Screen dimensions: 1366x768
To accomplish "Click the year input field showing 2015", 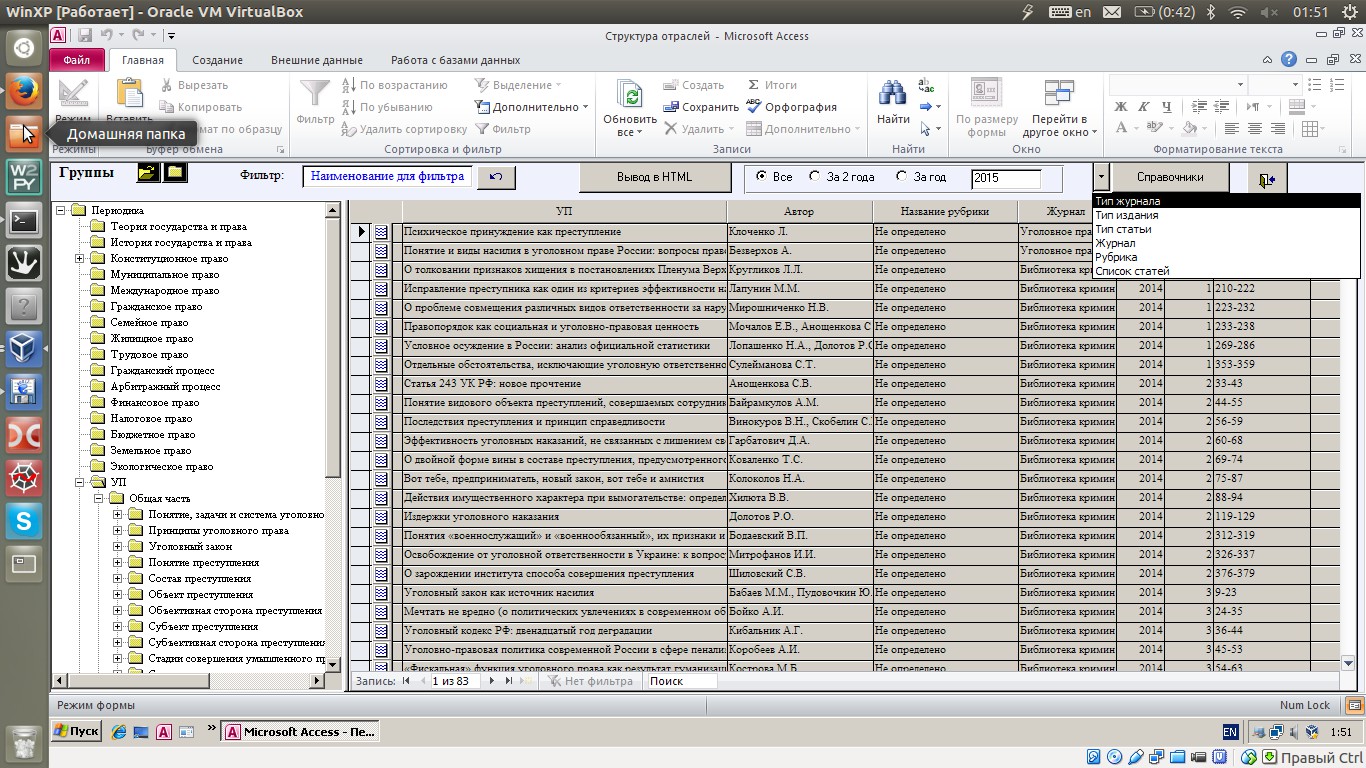I will [x=1005, y=178].
